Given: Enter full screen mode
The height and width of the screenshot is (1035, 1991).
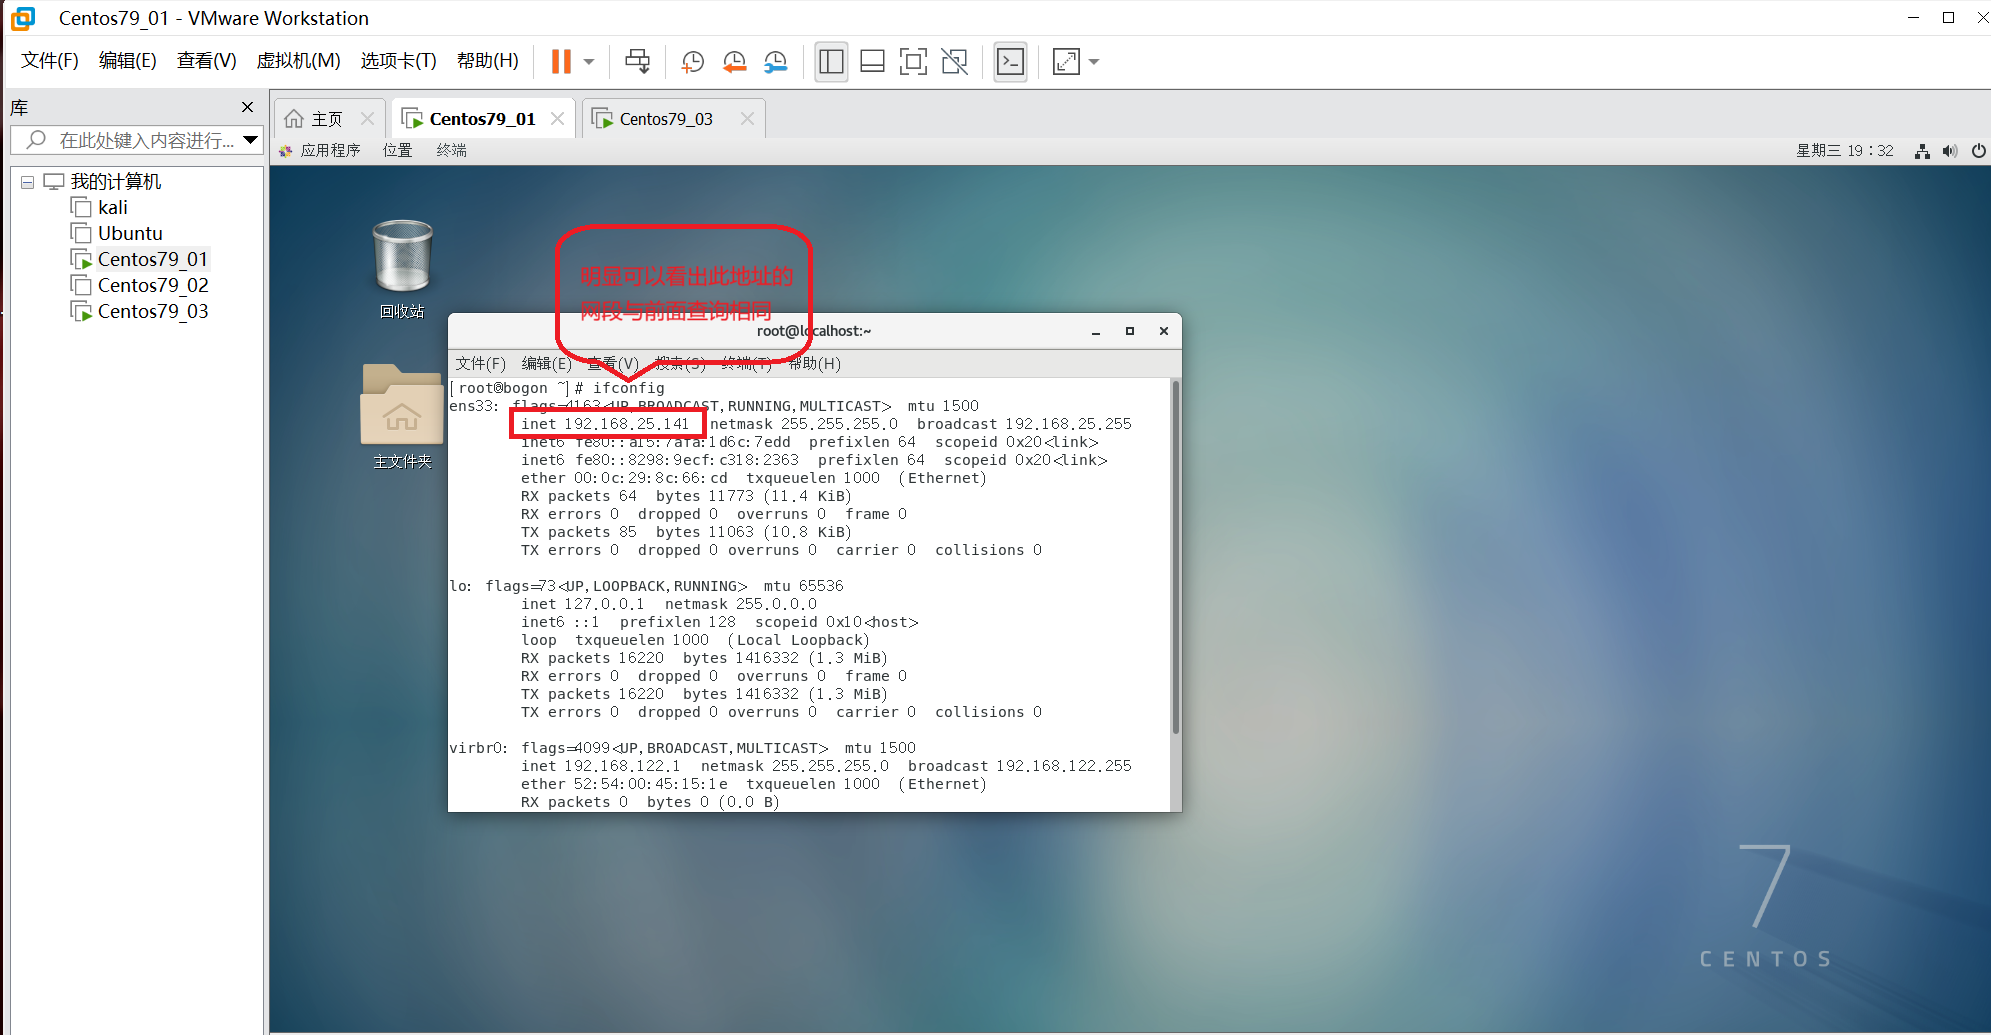Looking at the screenshot, I should pyautogui.click(x=913, y=62).
